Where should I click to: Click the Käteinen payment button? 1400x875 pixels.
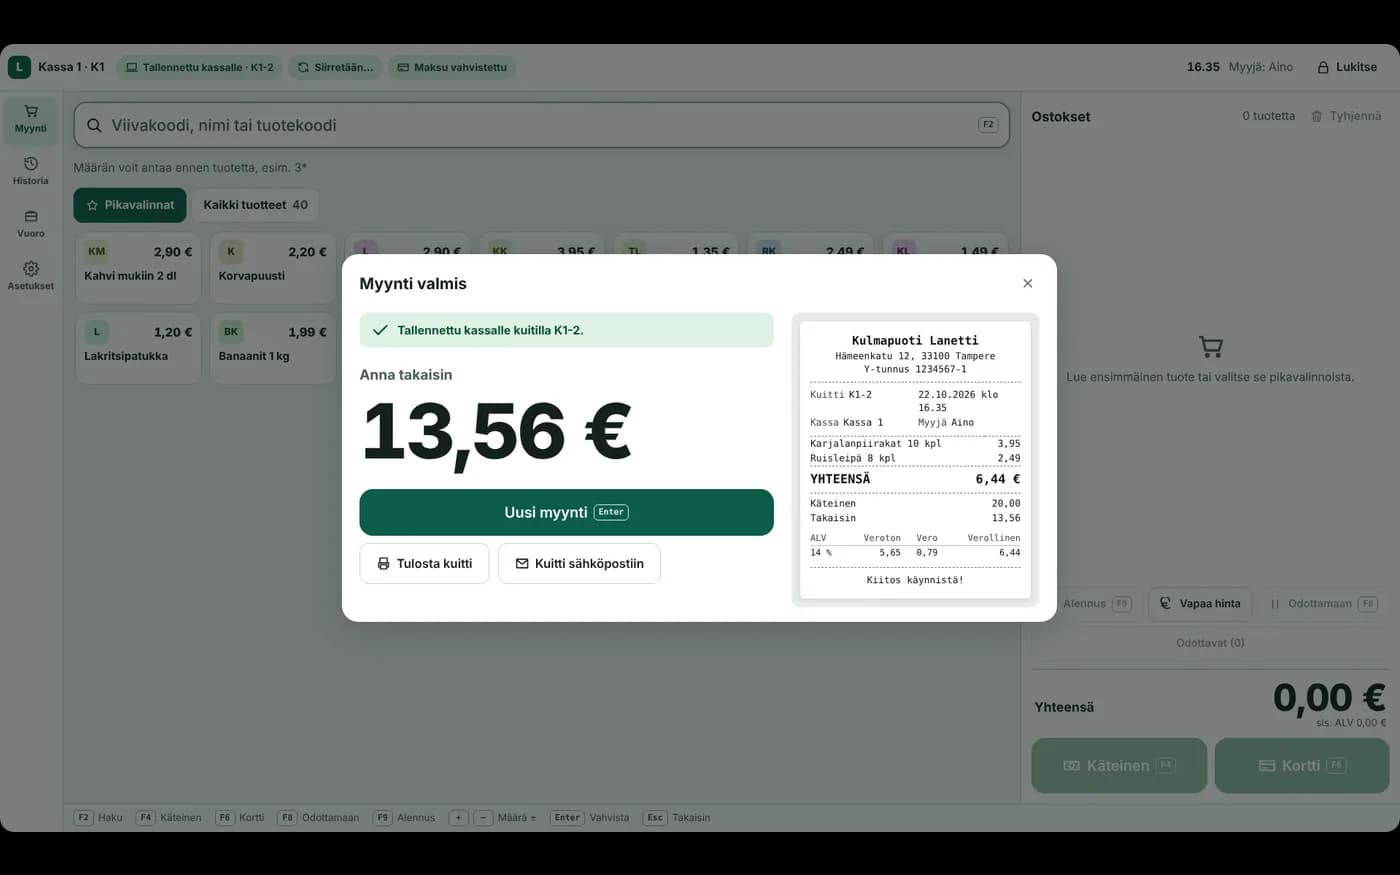[1119, 765]
